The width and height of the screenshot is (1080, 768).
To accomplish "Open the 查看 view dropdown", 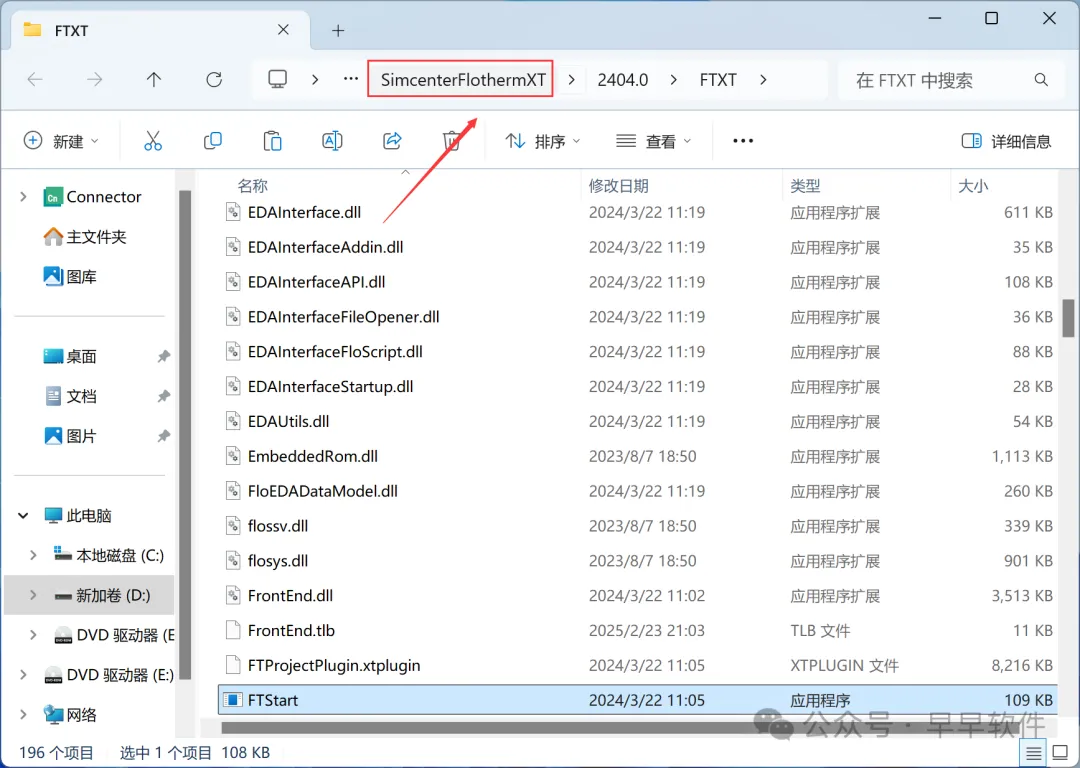I will 653,141.
